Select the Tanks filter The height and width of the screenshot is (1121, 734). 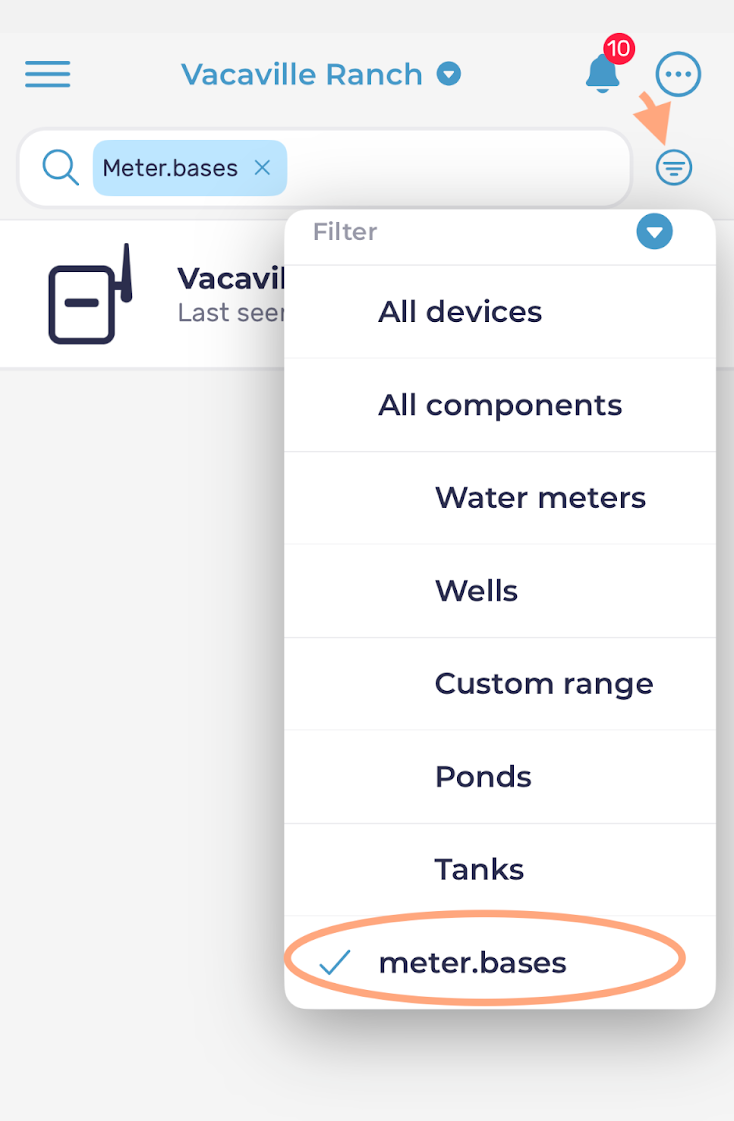pyautogui.click(x=500, y=869)
